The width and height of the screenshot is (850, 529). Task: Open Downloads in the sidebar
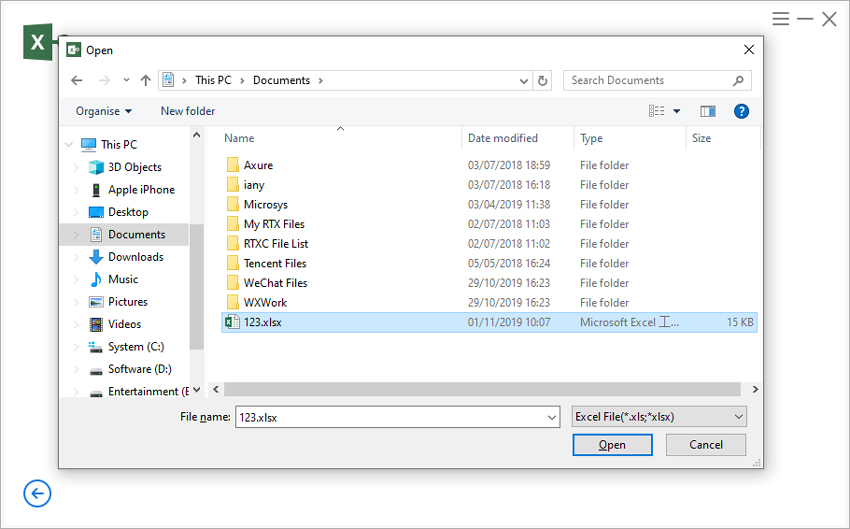136,257
